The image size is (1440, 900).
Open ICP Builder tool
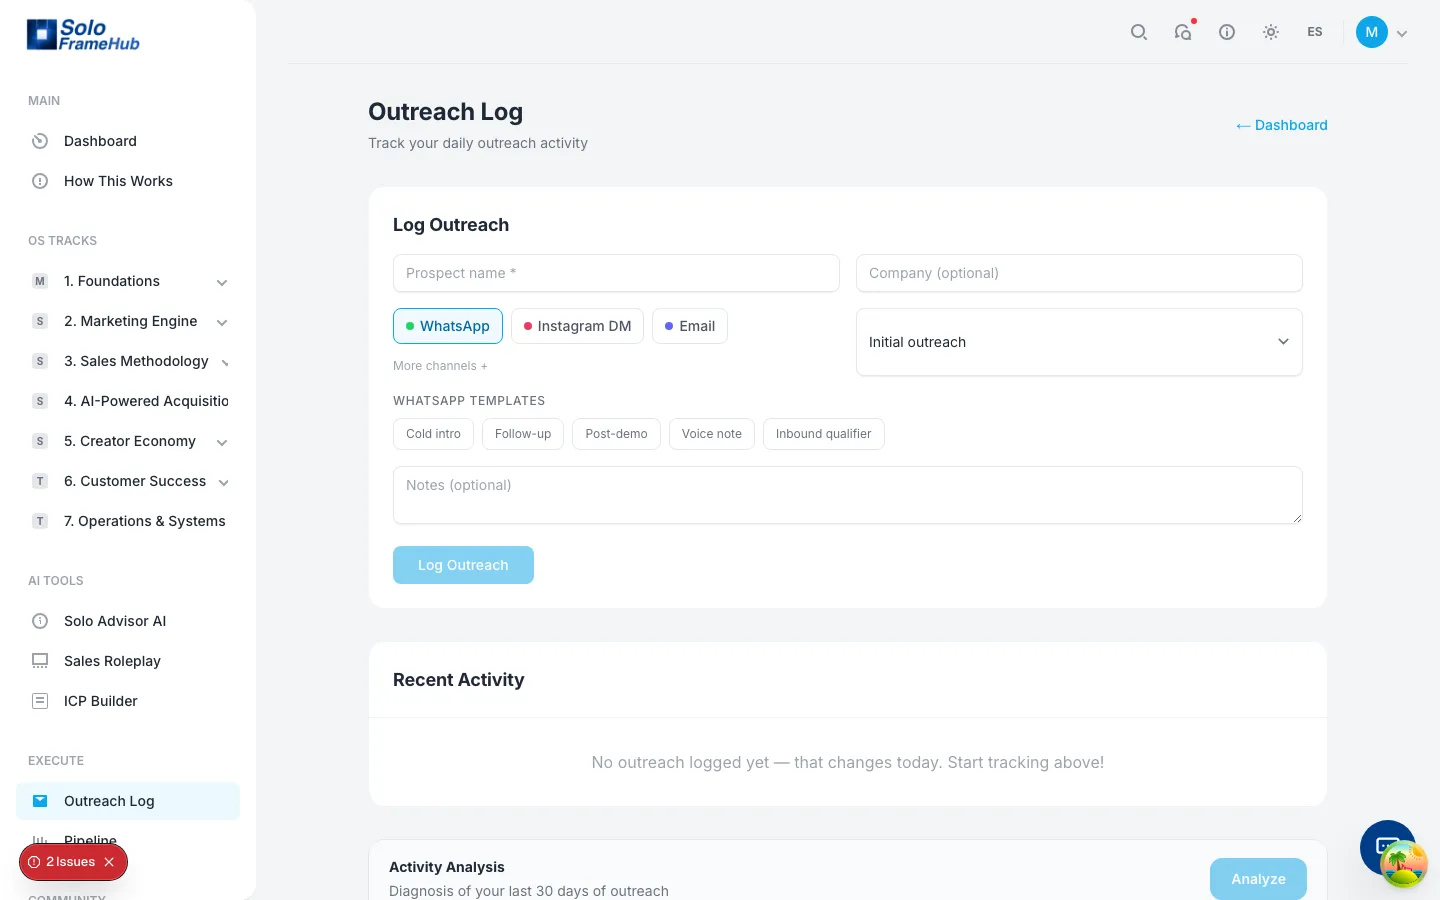click(128, 701)
